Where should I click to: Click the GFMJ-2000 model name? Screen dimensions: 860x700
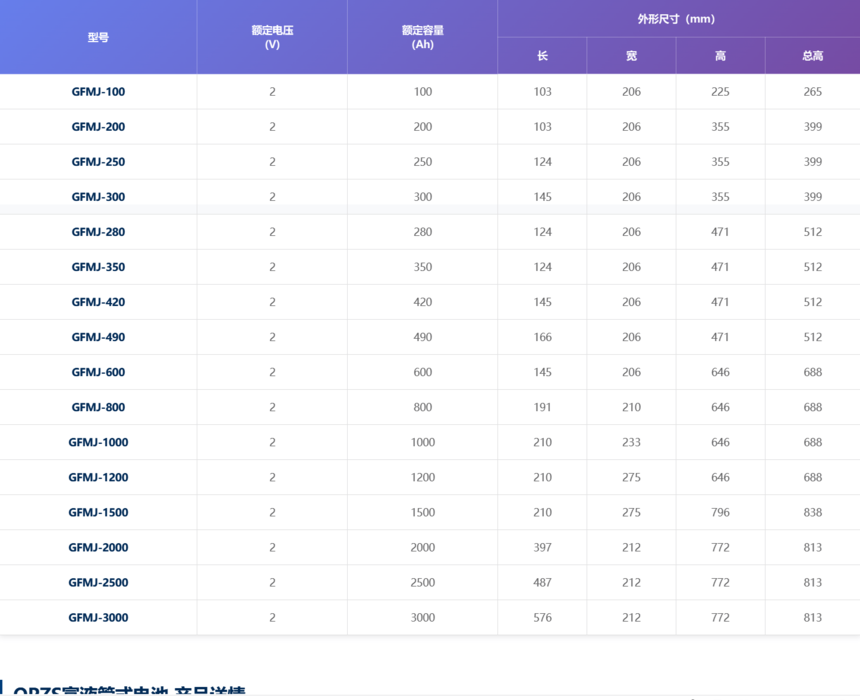point(98,547)
